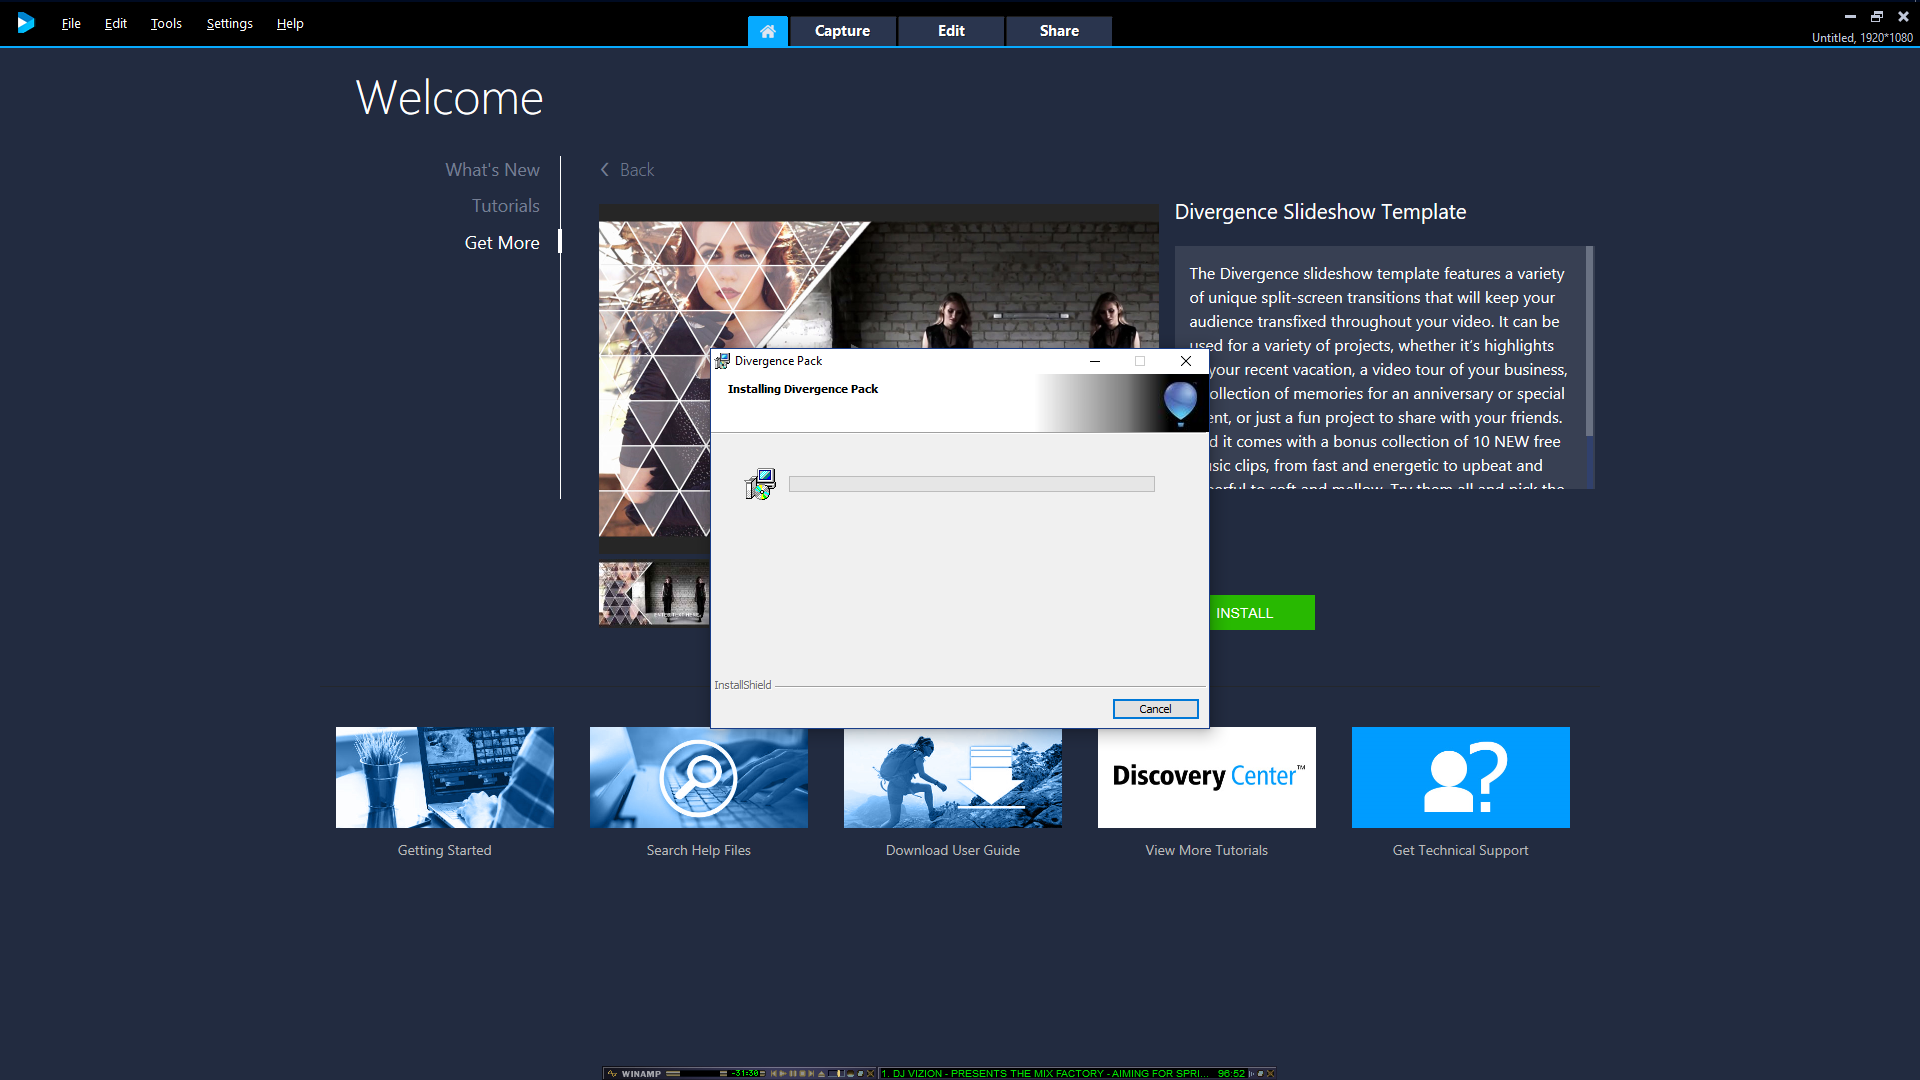This screenshot has height=1080, width=1920.
Task: Click the Download User Guide caption link
Action: click(952, 850)
